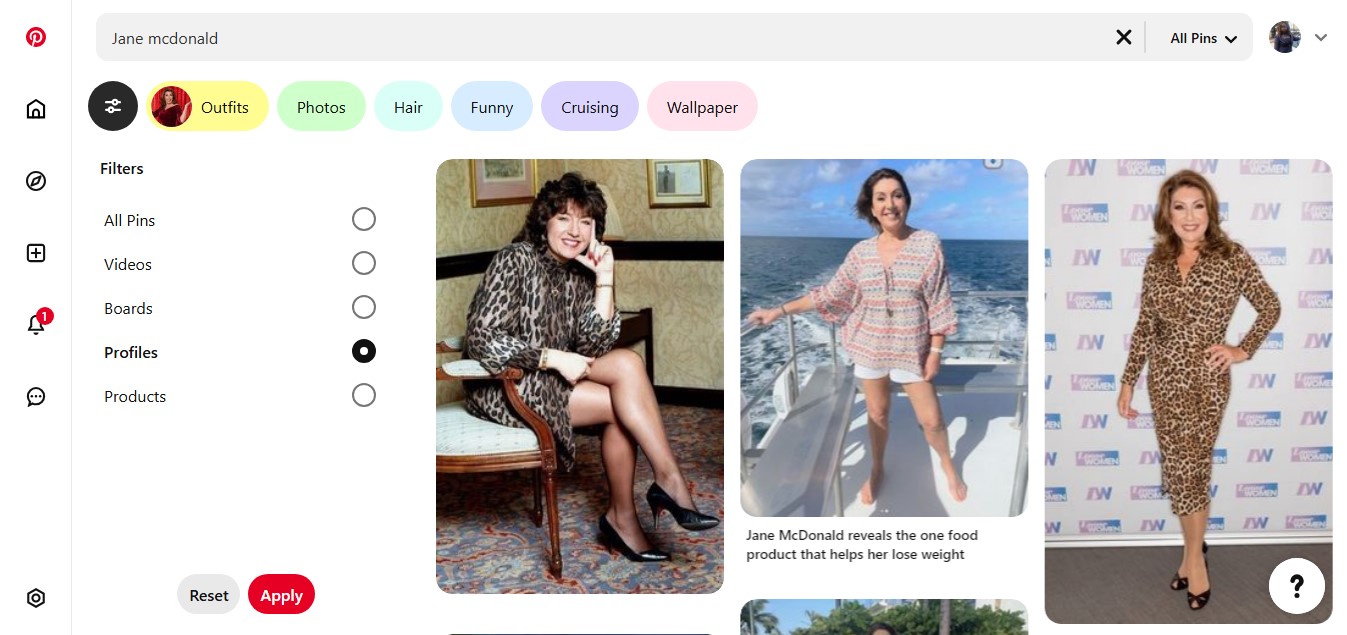1347x635 pixels.
Task: Open the Jane McDonald weight loss article link
Action: point(863,544)
